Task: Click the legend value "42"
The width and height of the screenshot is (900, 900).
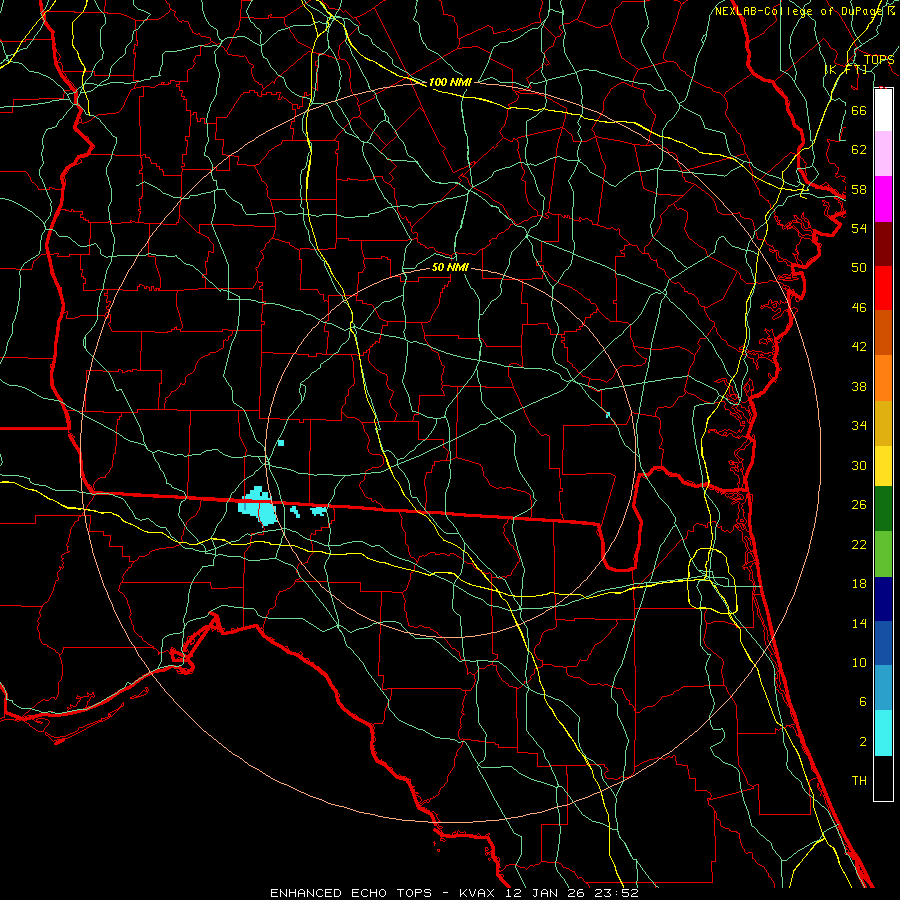Action: pos(859,347)
